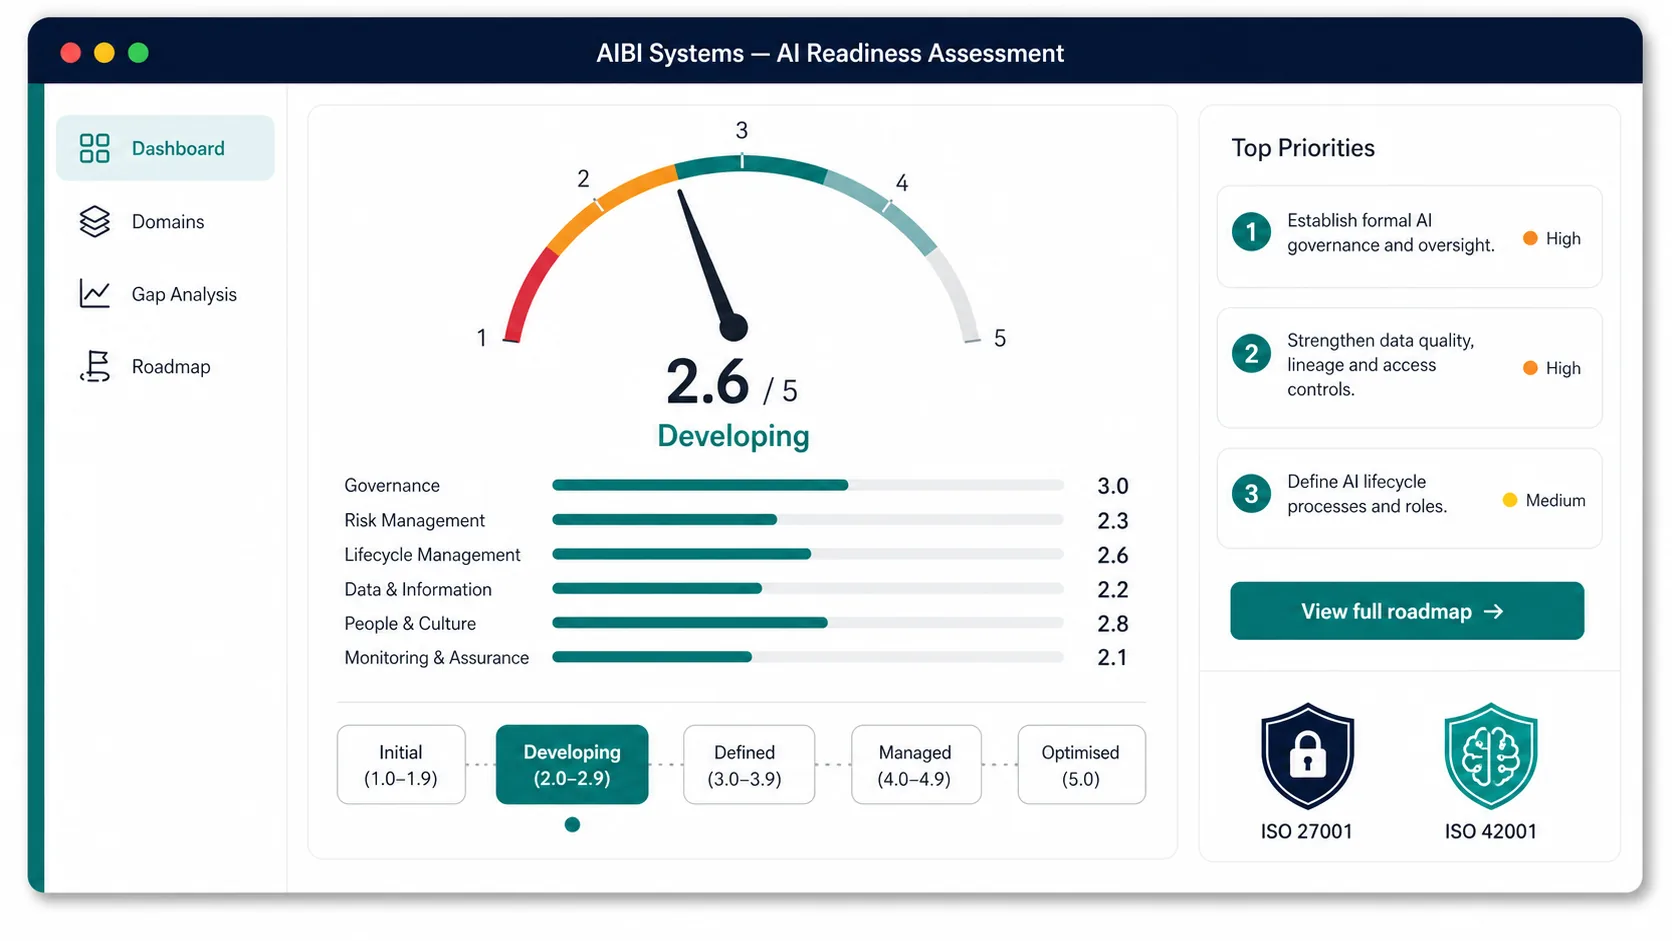The image size is (1672, 941).
Task: Click the People & Culture row label
Action: (410, 623)
